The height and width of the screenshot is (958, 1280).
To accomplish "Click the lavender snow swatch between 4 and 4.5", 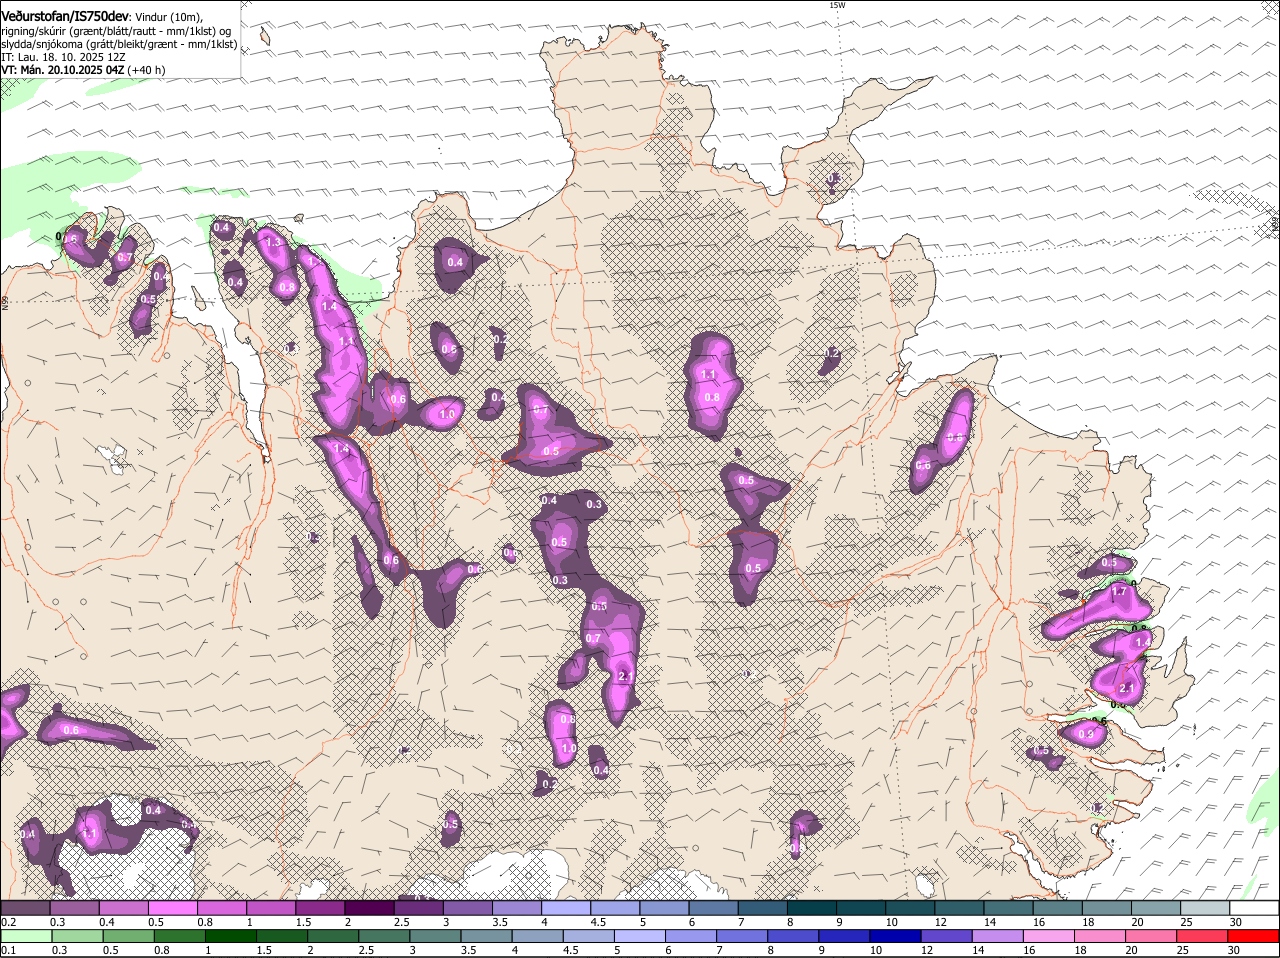I will coord(566,908).
